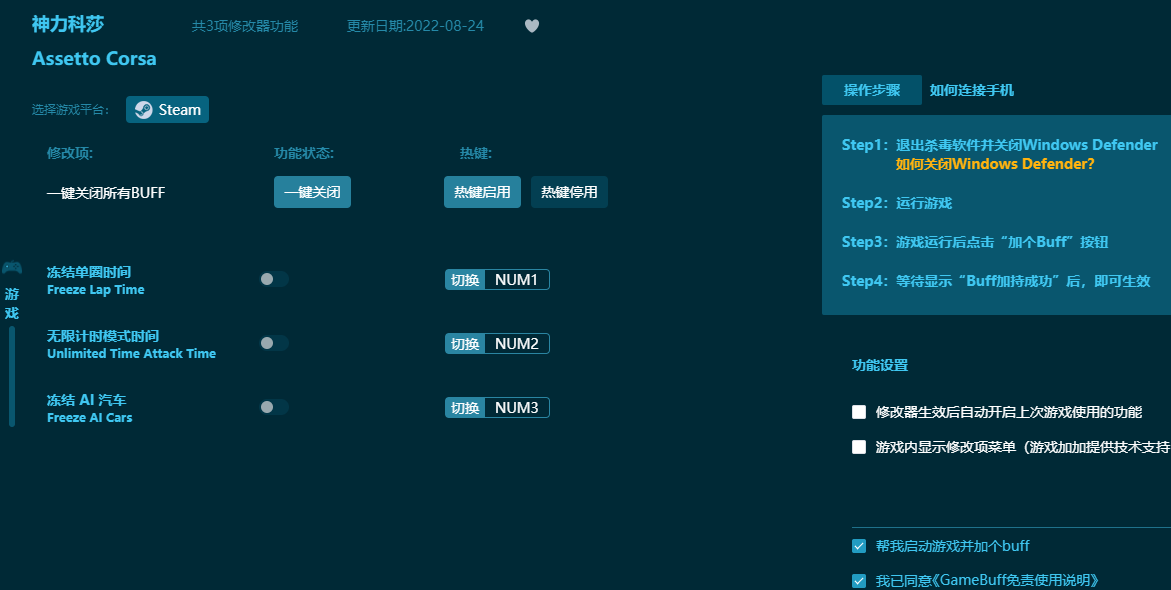Uncheck 我已同意 GameBuff免责使用说明 checkbox
Screen dimensions: 1171x590
pos(859,580)
